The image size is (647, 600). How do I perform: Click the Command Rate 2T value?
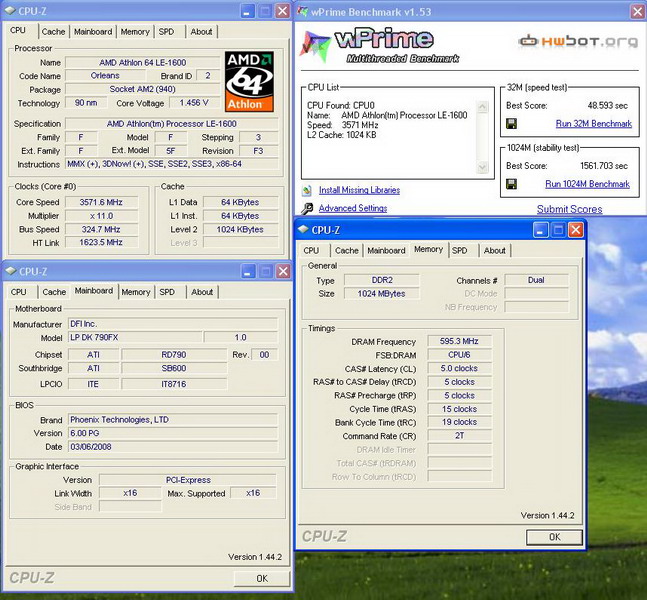(x=459, y=436)
